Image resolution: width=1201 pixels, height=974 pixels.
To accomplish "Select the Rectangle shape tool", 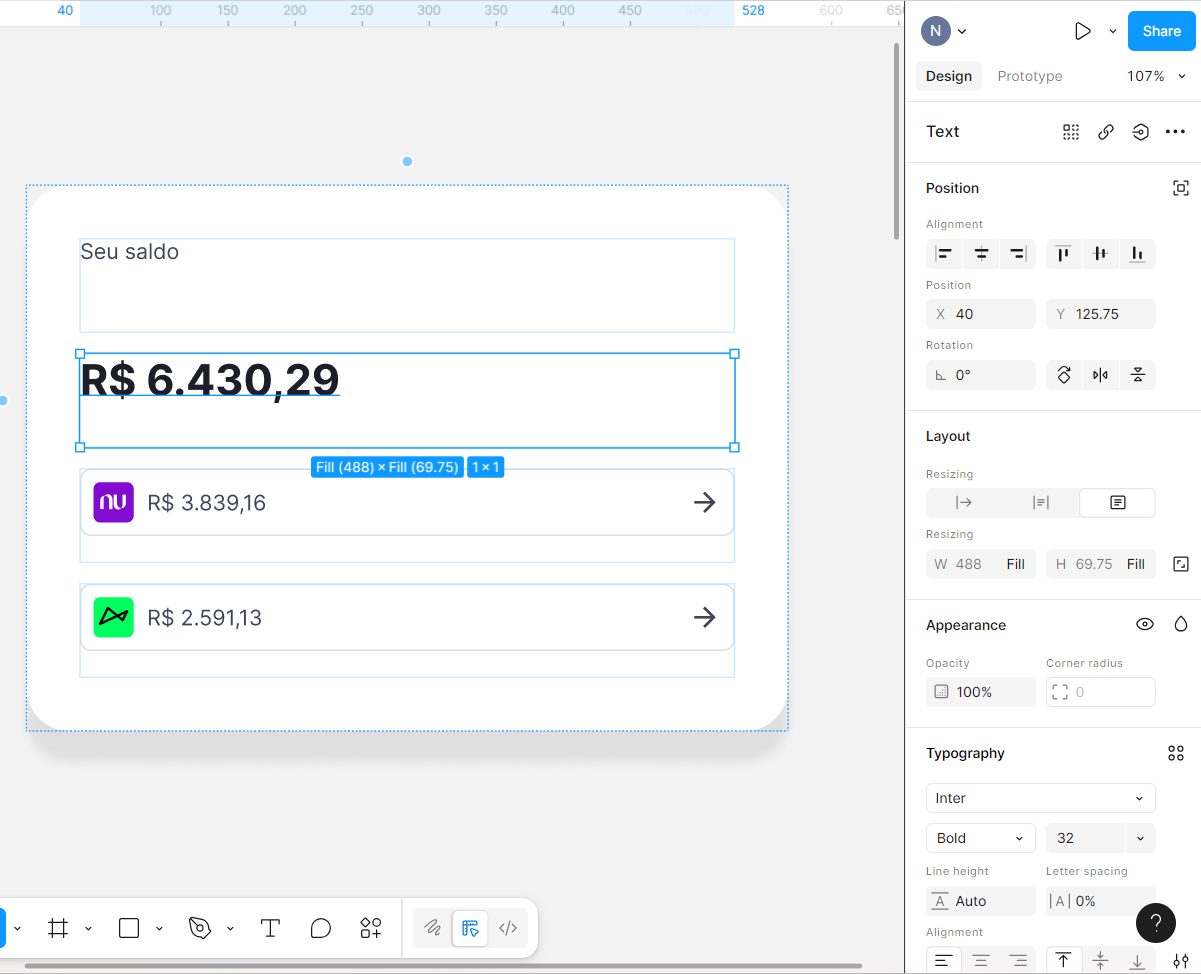I will pyautogui.click(x=129, y=928).
